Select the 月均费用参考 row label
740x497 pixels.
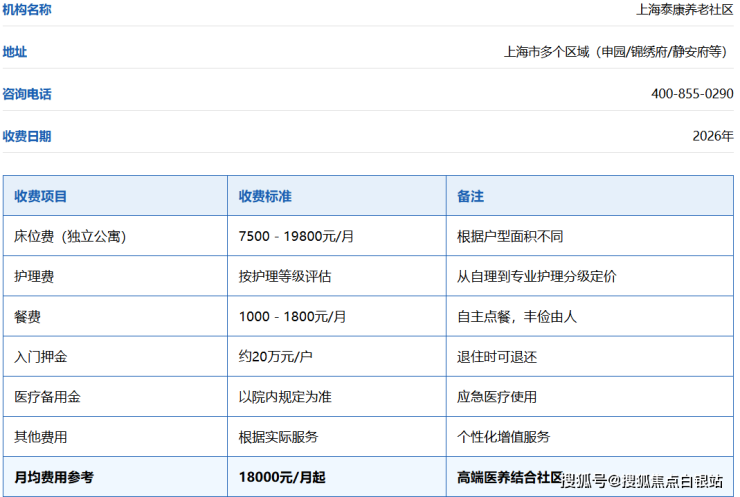pos(54,477)
